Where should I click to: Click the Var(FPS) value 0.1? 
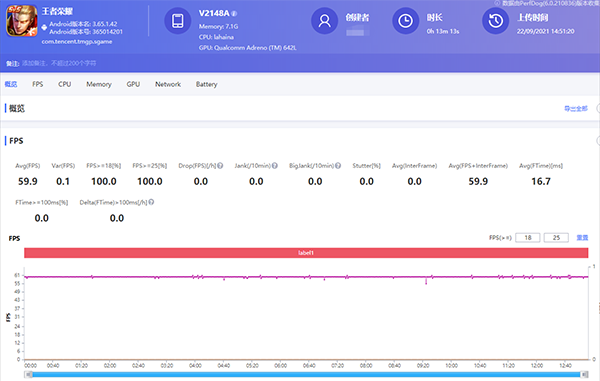point(63,181)
